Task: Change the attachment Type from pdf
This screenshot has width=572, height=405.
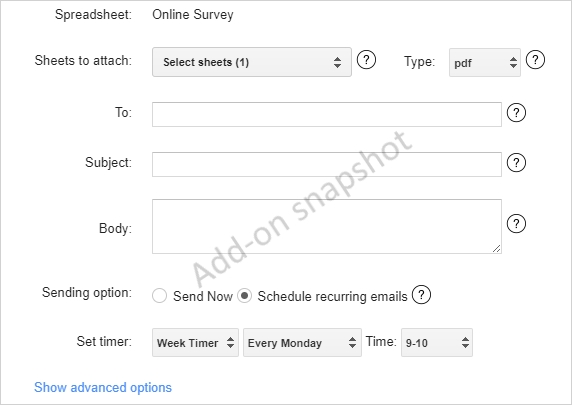Action: pos(485,62)
